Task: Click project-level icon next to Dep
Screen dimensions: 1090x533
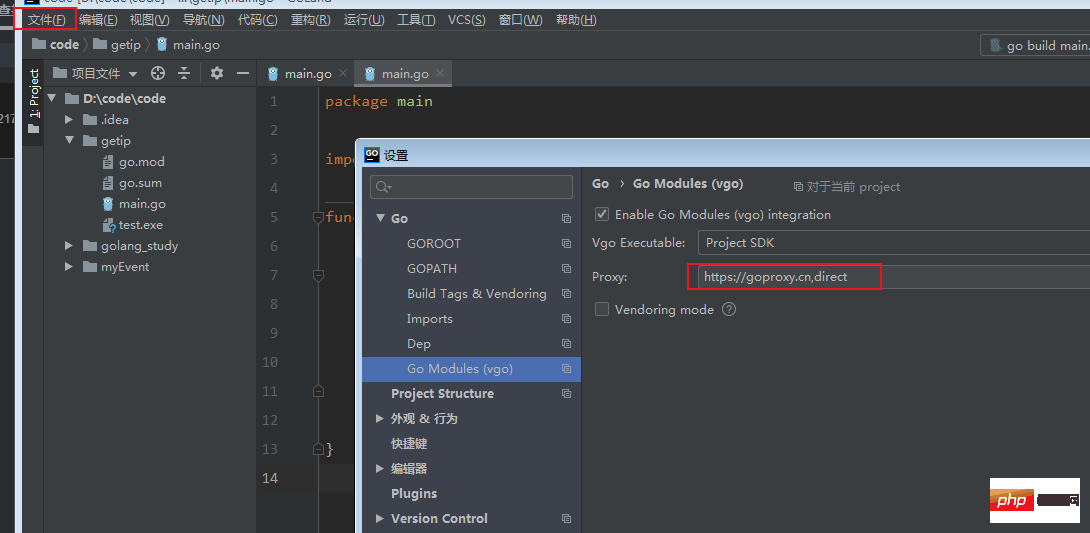Action: [x=567, y=343]
